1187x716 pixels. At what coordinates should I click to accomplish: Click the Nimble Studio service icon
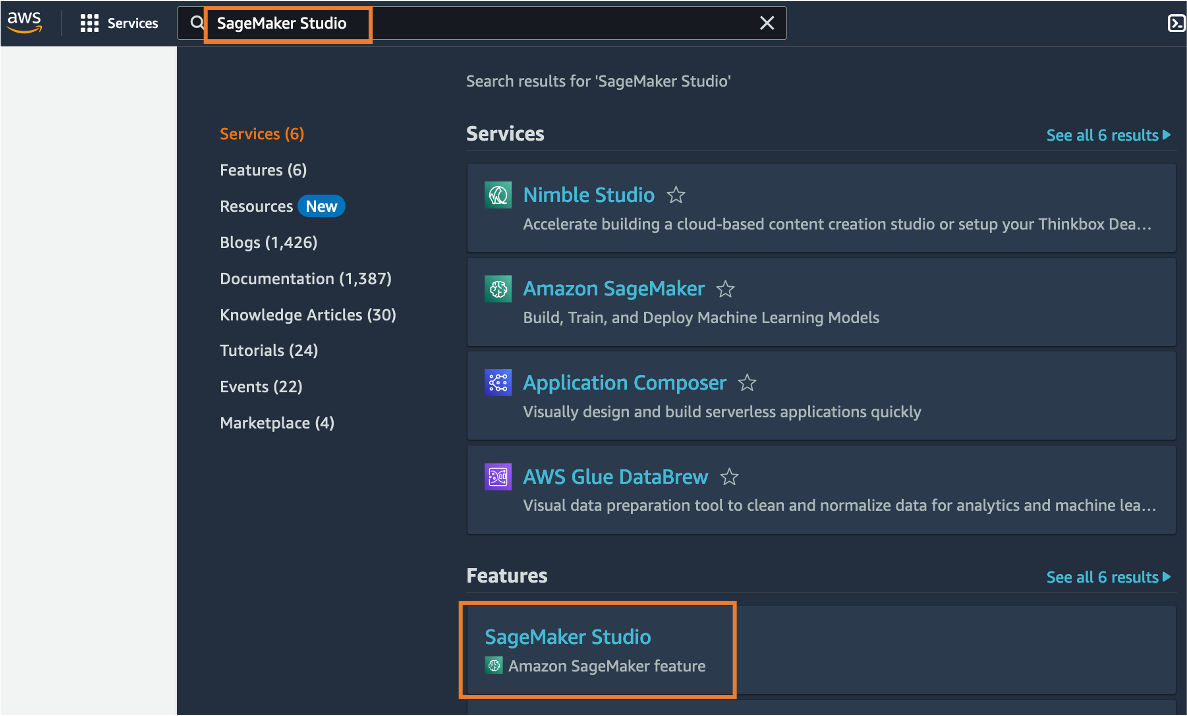click(498, 194)
